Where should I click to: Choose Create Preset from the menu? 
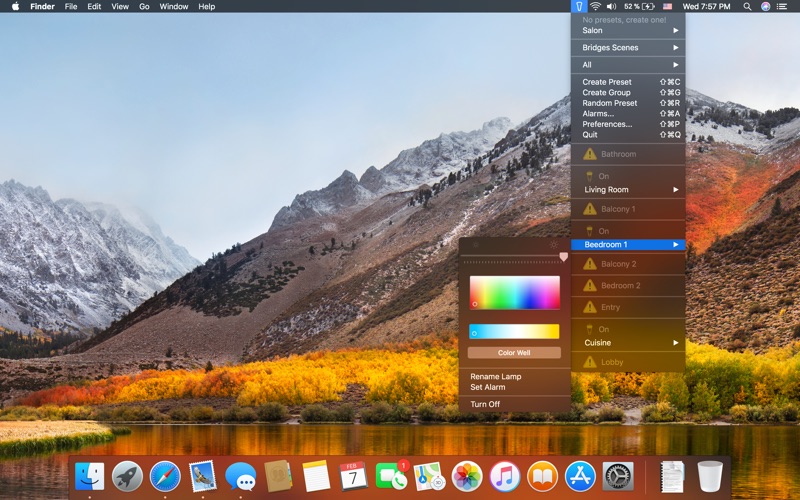click(607, 82)
